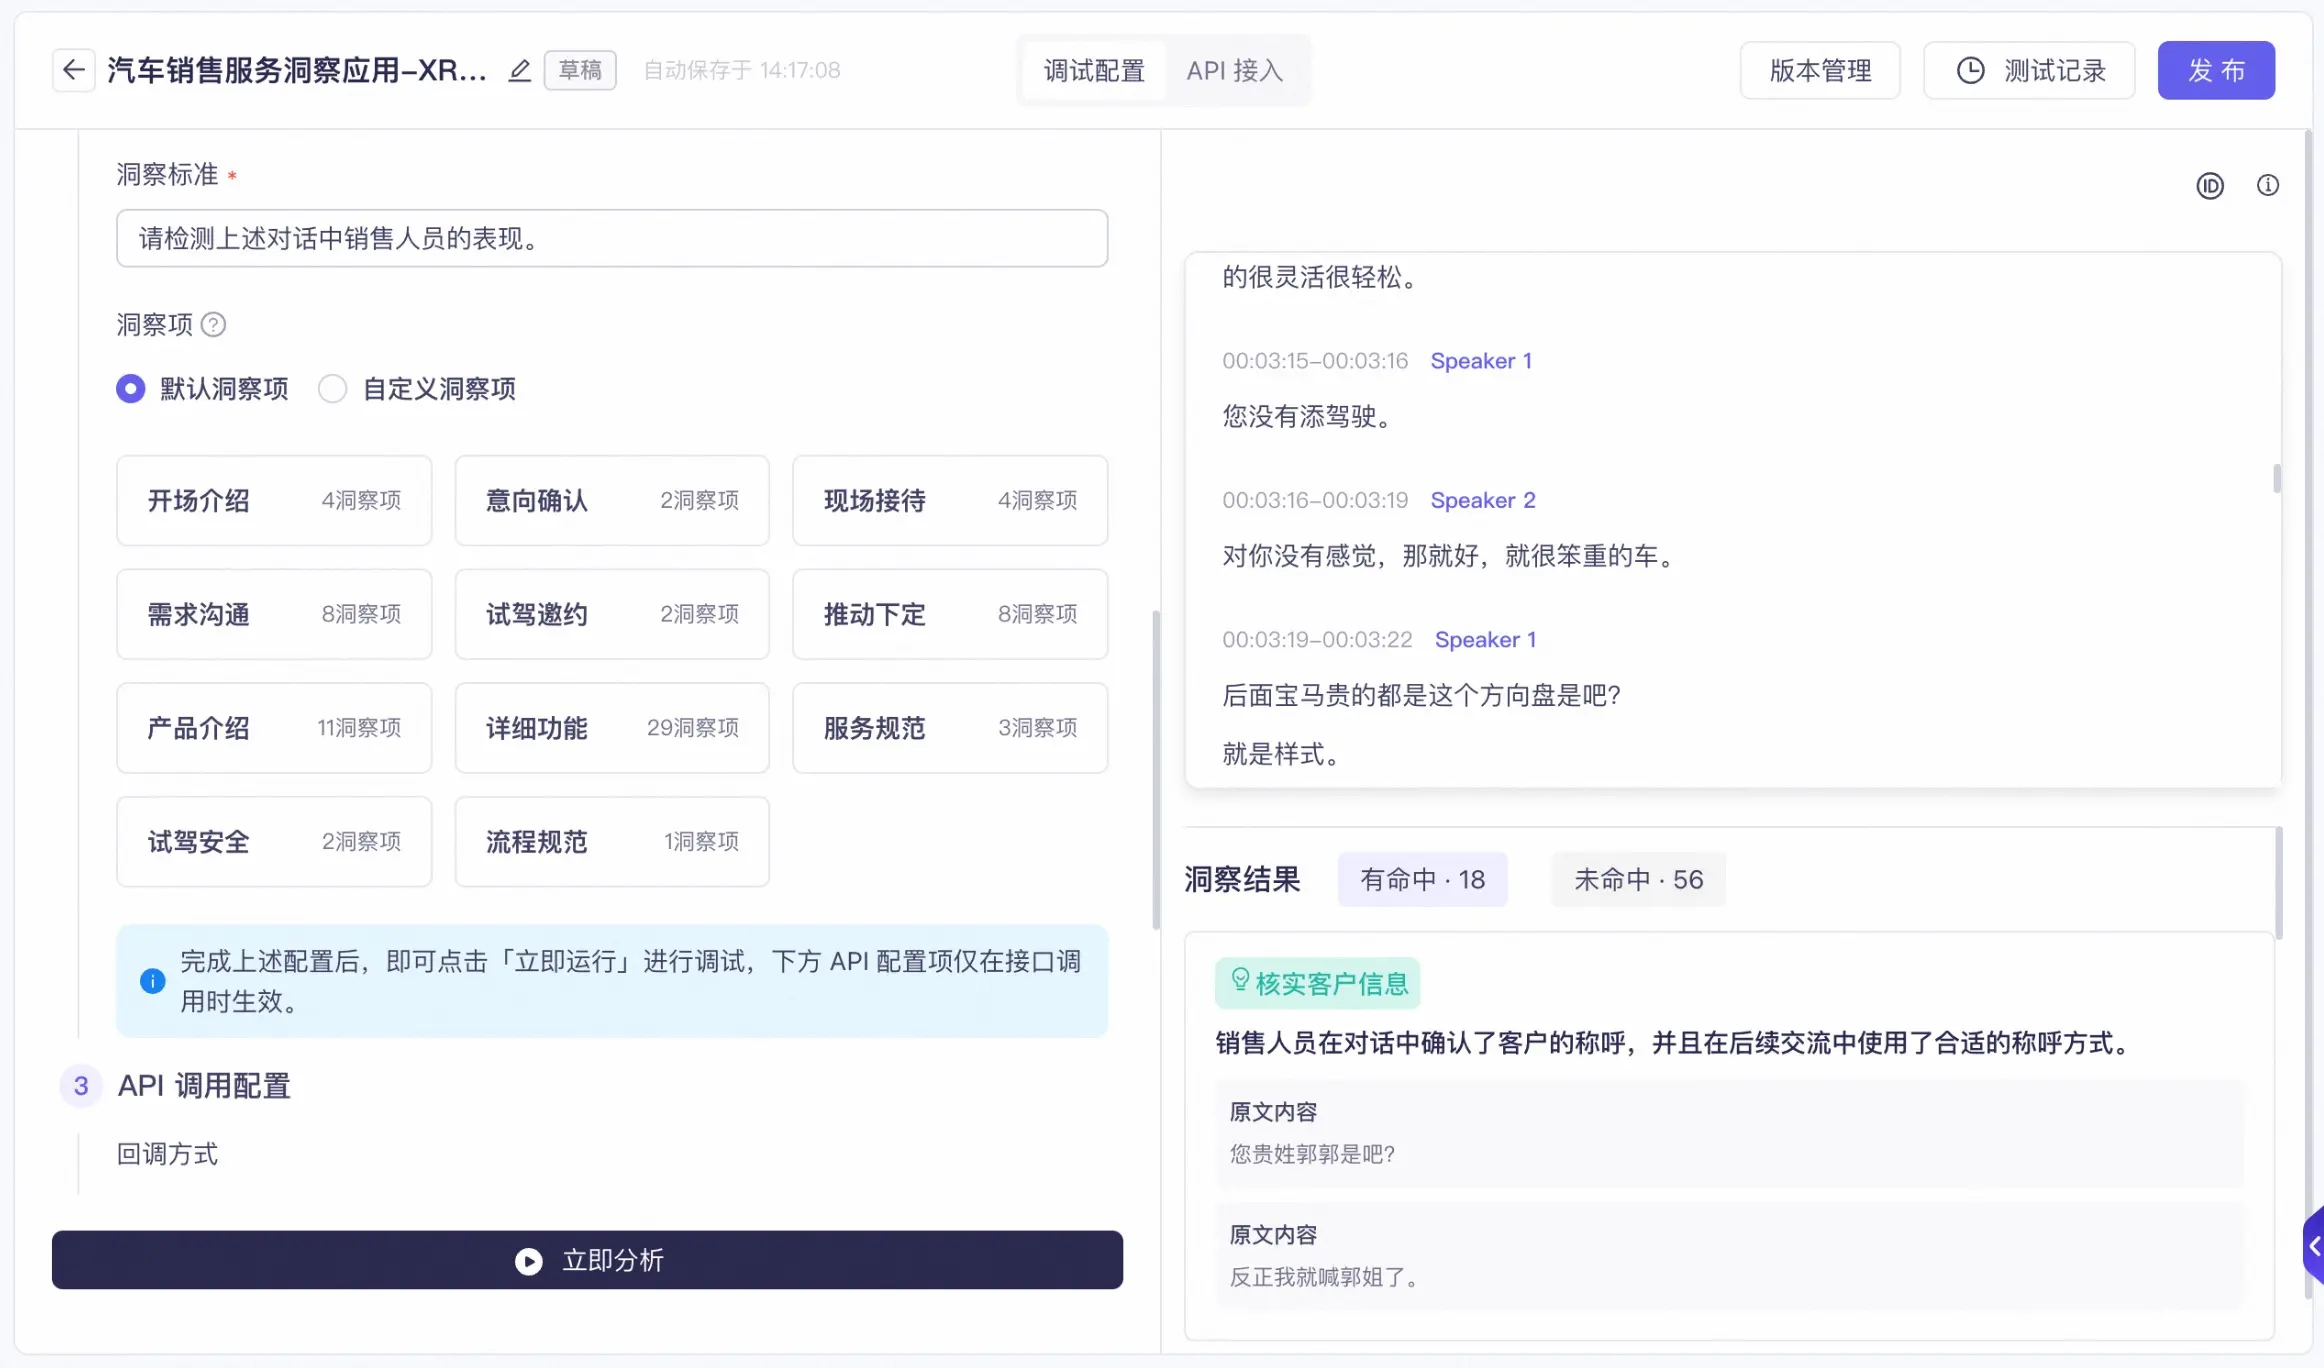This screenshot has height=1368, width=2324.
Task: Open the 需求沟通 insight card
Action: [x=274, y=615]
